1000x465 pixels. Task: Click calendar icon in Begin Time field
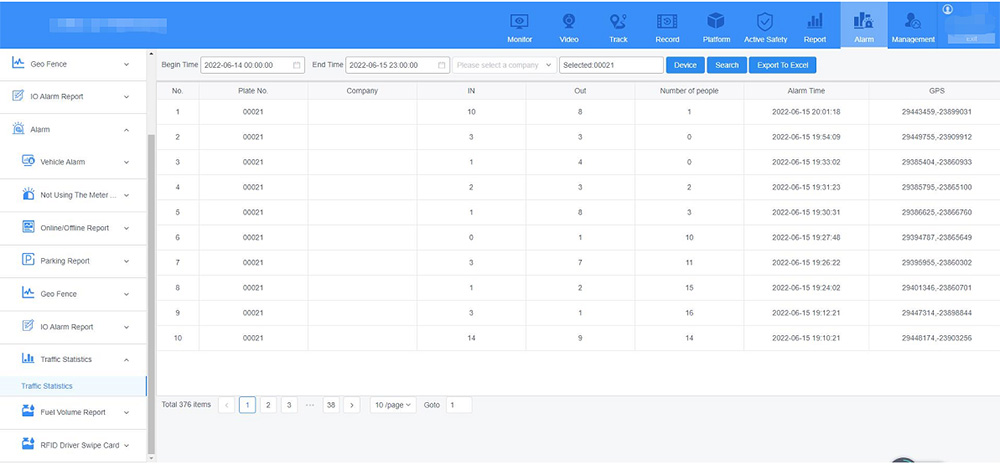(x=297, y=65)
